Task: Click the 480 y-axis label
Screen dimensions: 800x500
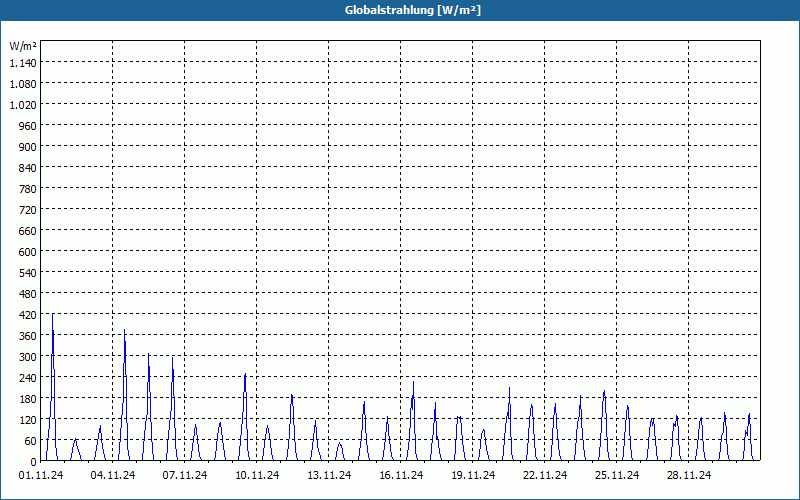Action: (x=28, y=294)
